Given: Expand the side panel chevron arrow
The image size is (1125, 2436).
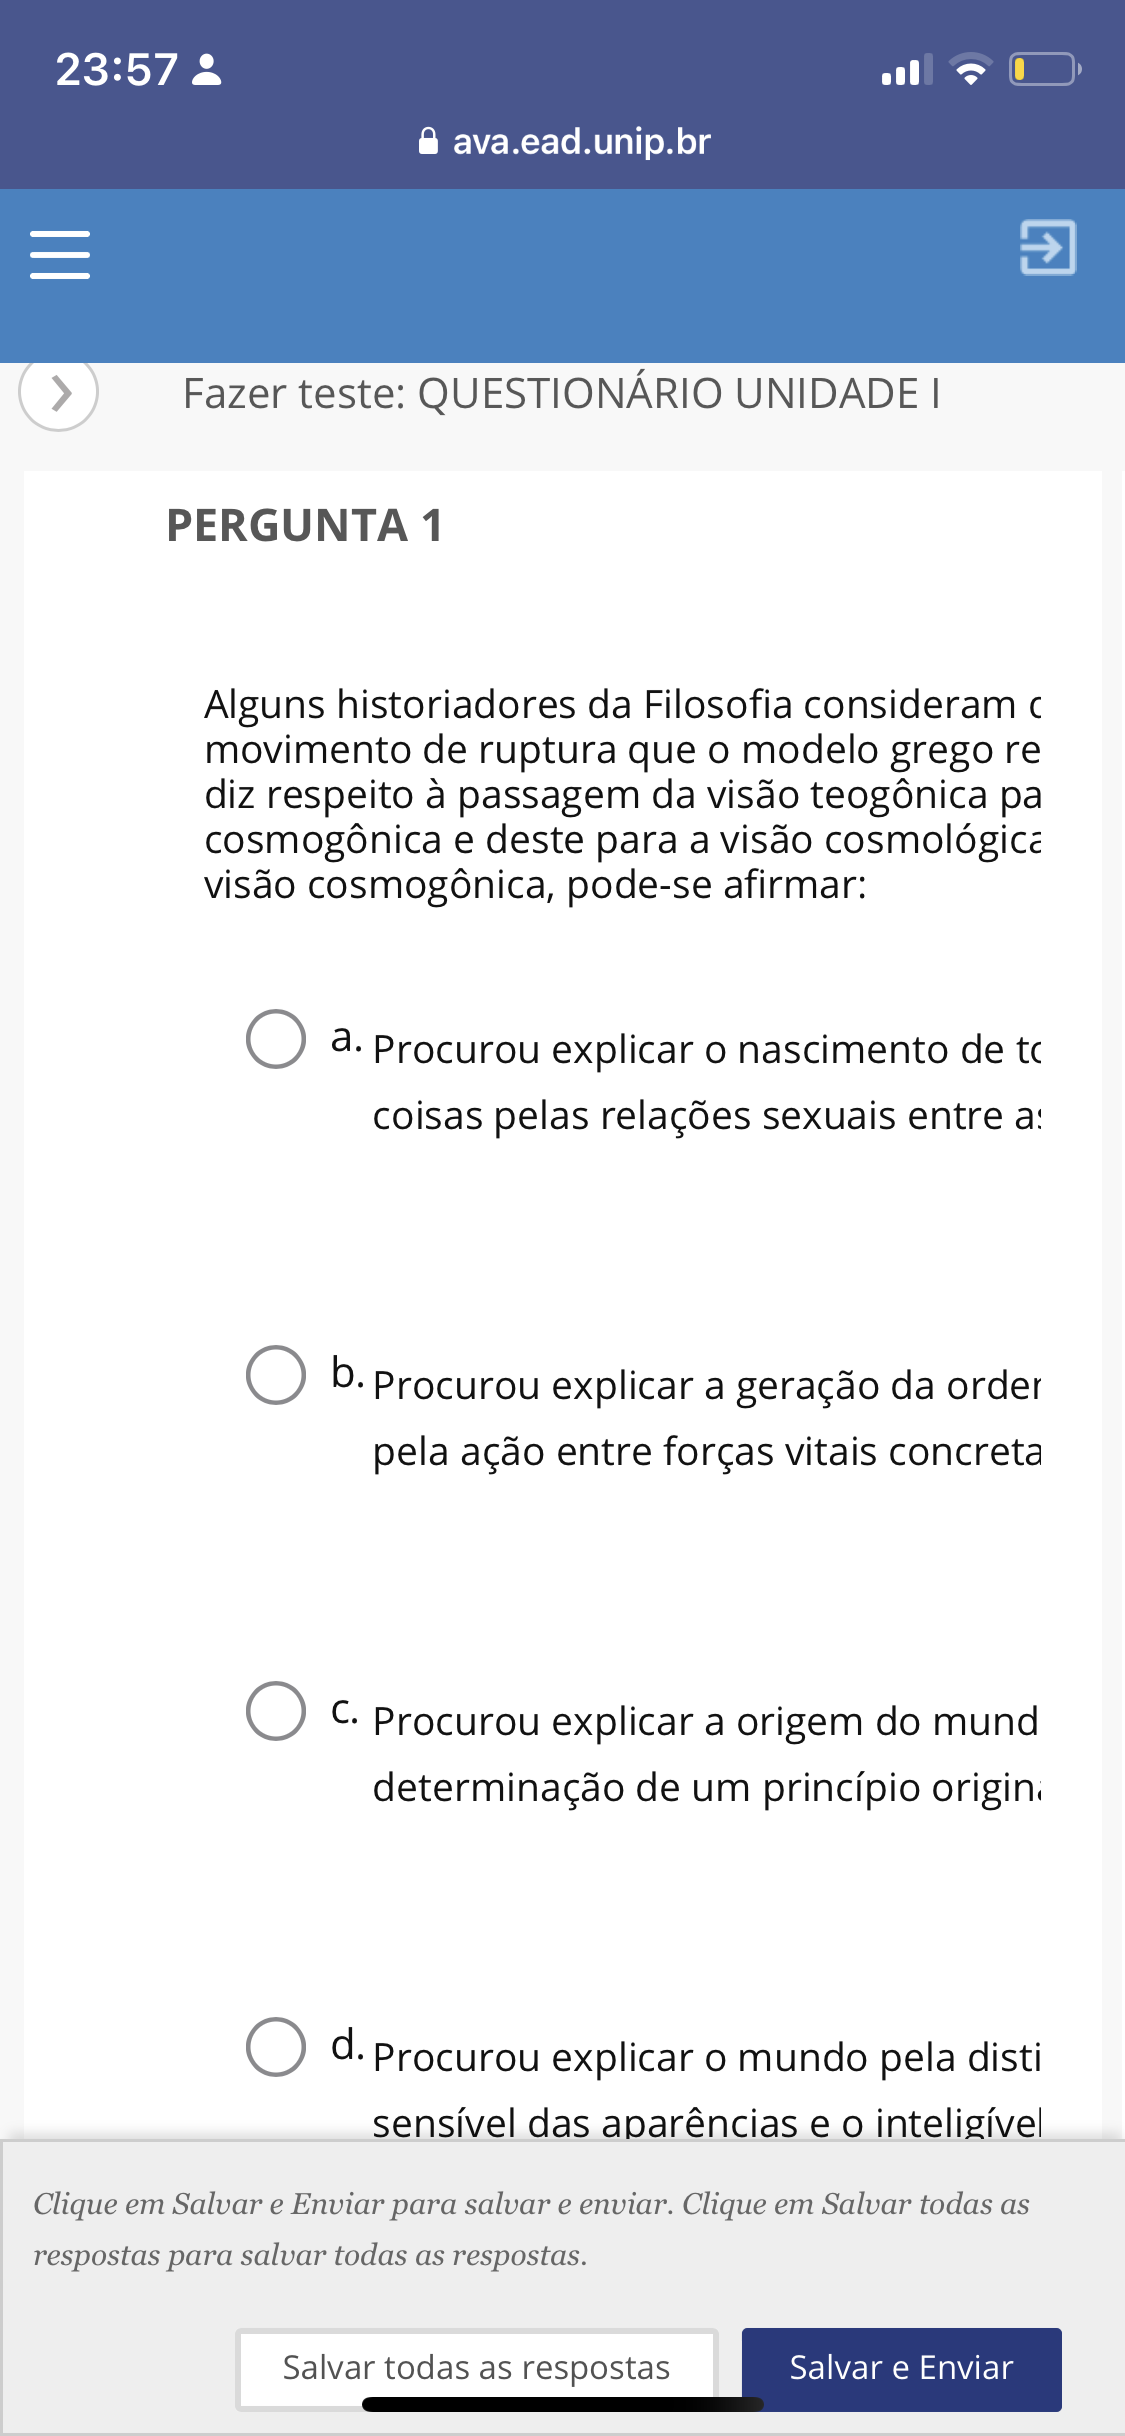Looking at the screenshot, I should tap(59, 393).
